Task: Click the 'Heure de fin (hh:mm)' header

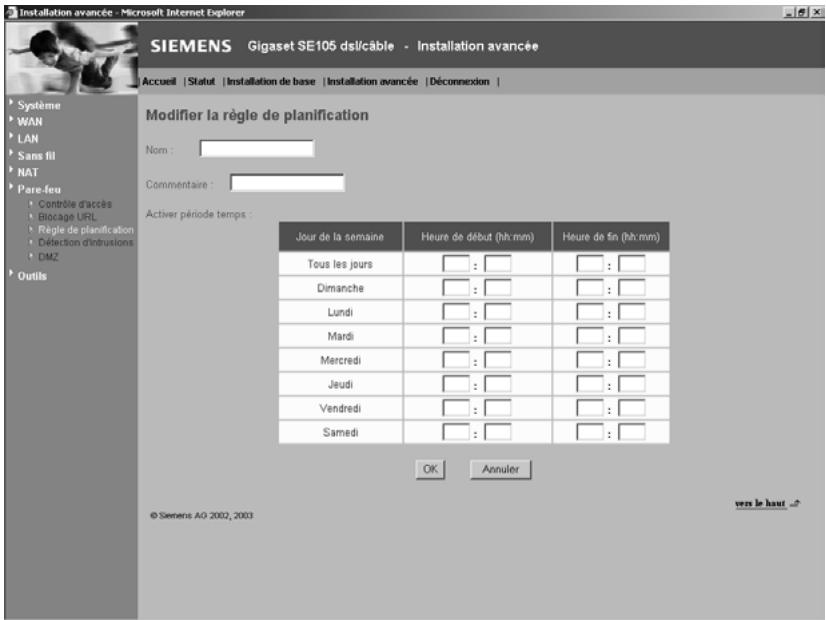Action: point(611,237)
